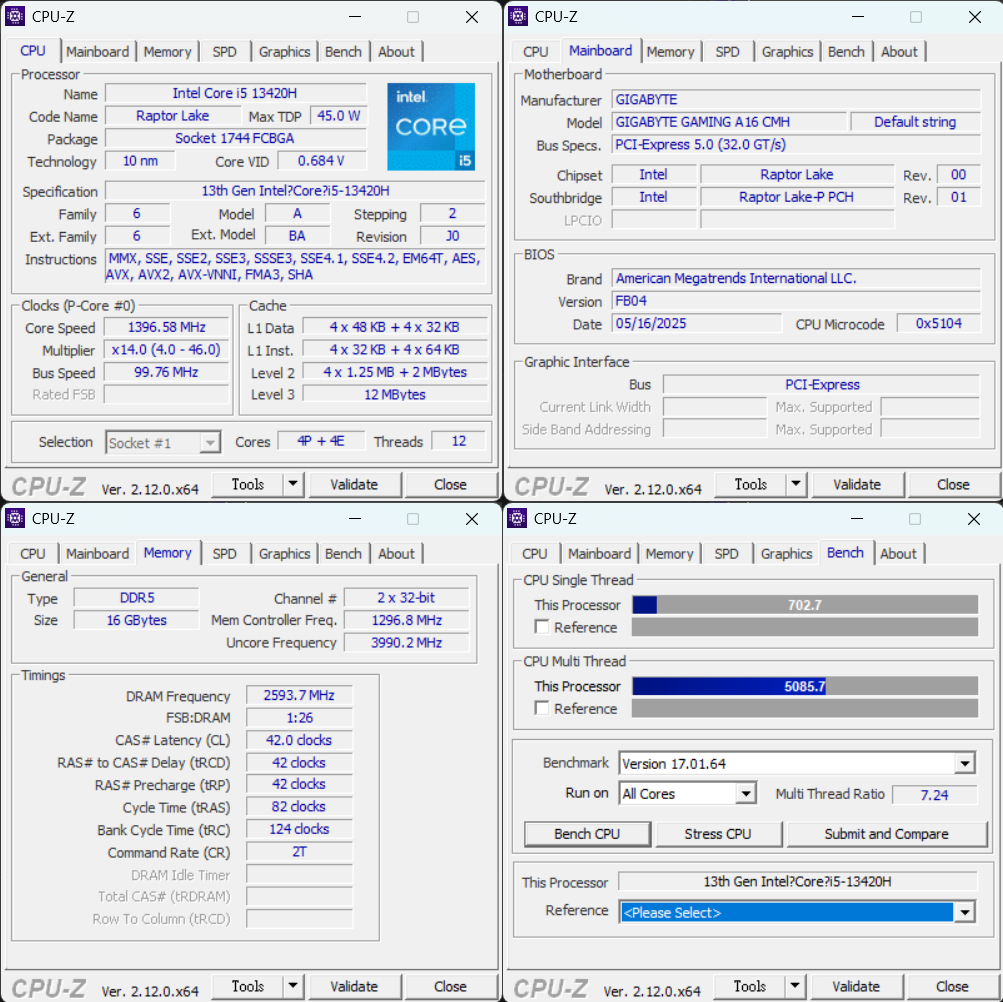The height and width of the screenshot is (1002, 1003).
Task: Click multi thread score bar 5085.7
Action: pyautogui.click(x=805, y=686)
